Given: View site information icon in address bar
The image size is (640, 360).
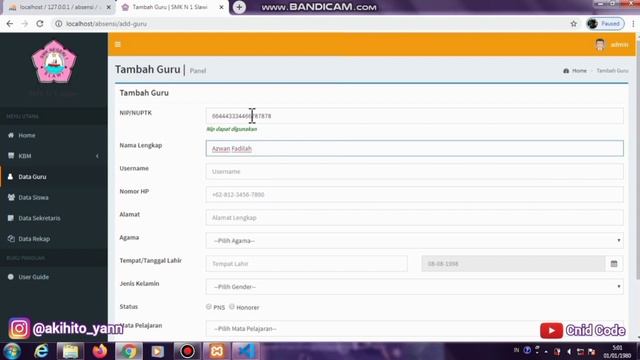Looking at the screenshot, I should [59, 24].
